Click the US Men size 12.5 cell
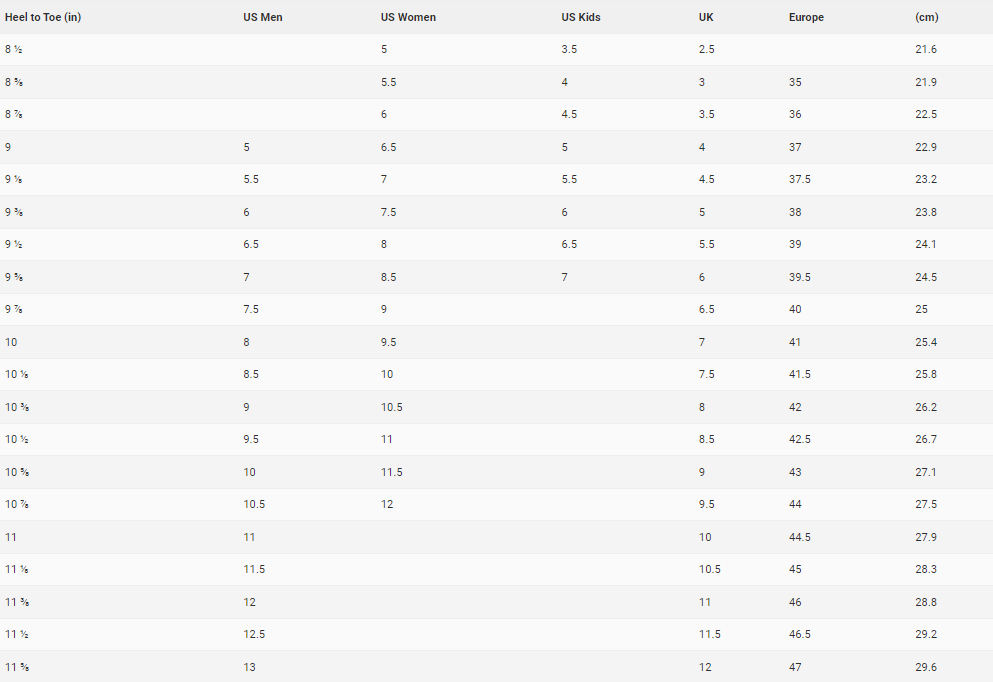This screenshot has width=993, height=682. click(254, 634)
